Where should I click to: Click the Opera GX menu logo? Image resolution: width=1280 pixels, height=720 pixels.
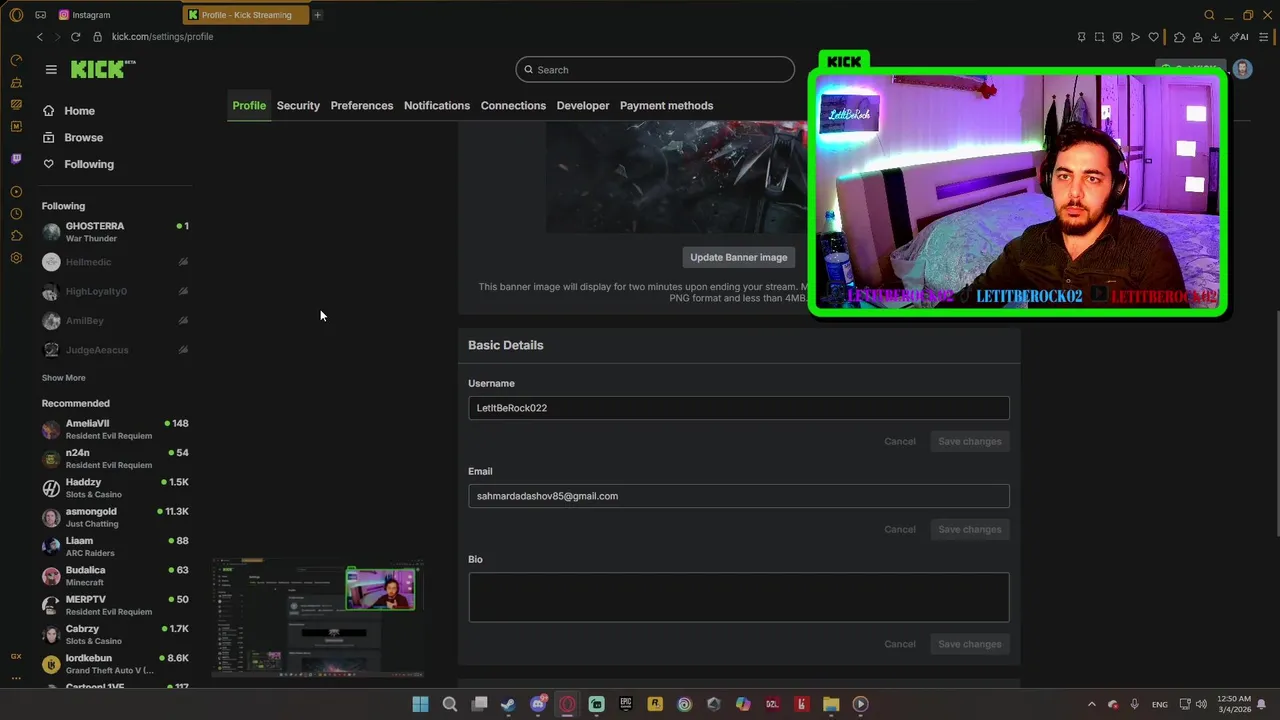click(16, 15)
